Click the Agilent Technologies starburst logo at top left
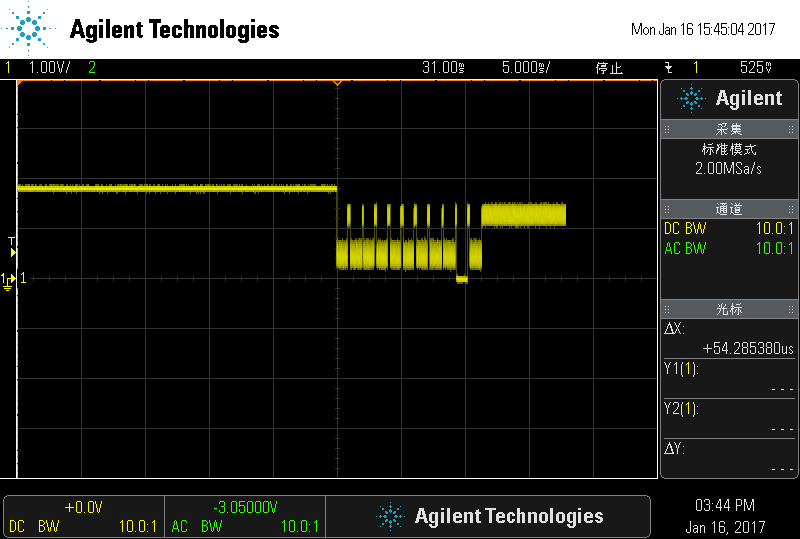 [x=29, y=28]
